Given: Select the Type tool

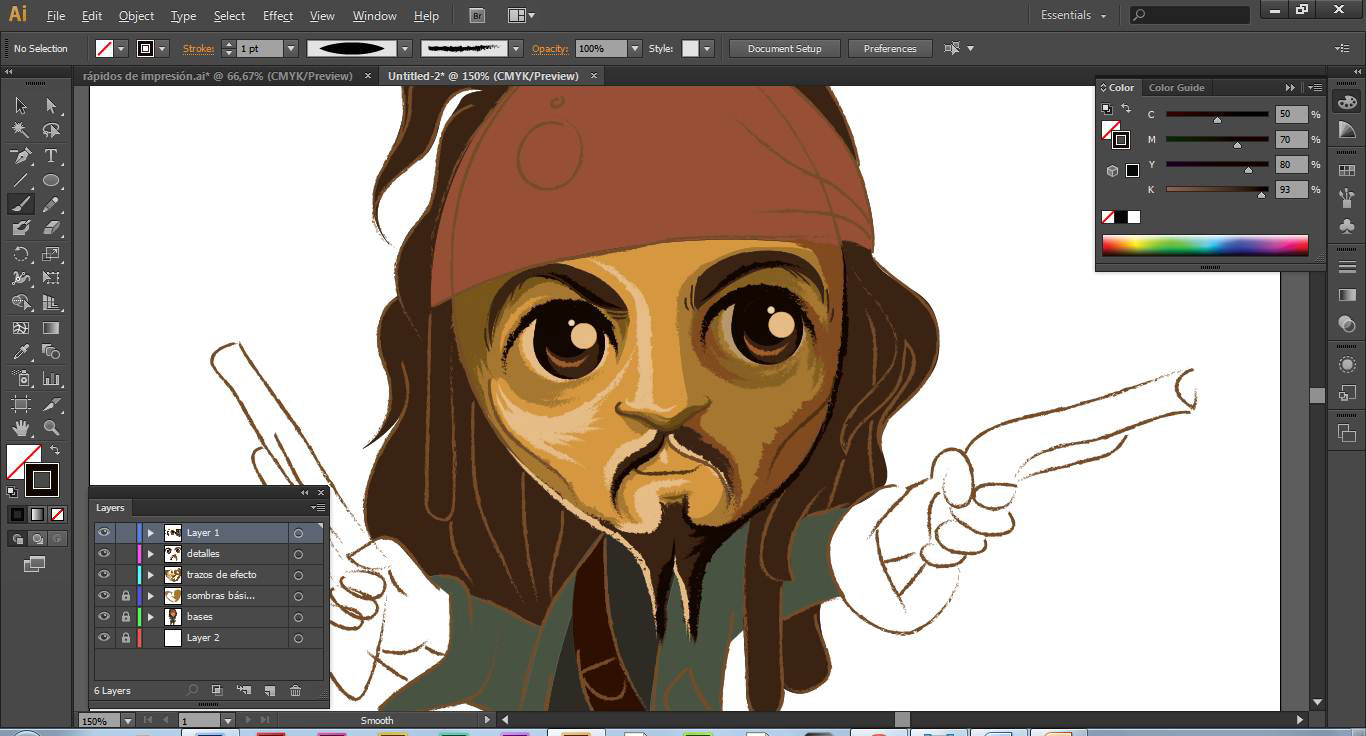Looking at the screenshot, I should point(51,156).
